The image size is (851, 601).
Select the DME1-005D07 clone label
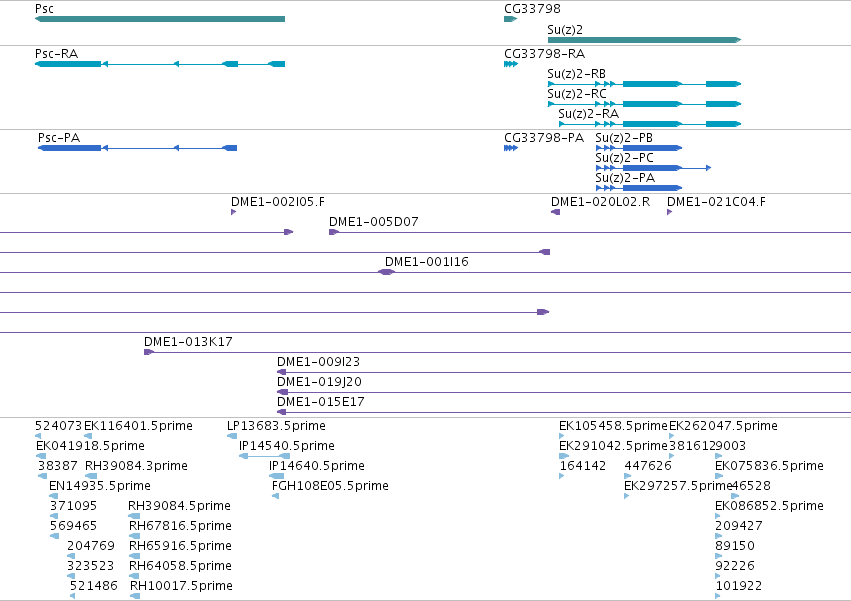(x=373, y=222)
